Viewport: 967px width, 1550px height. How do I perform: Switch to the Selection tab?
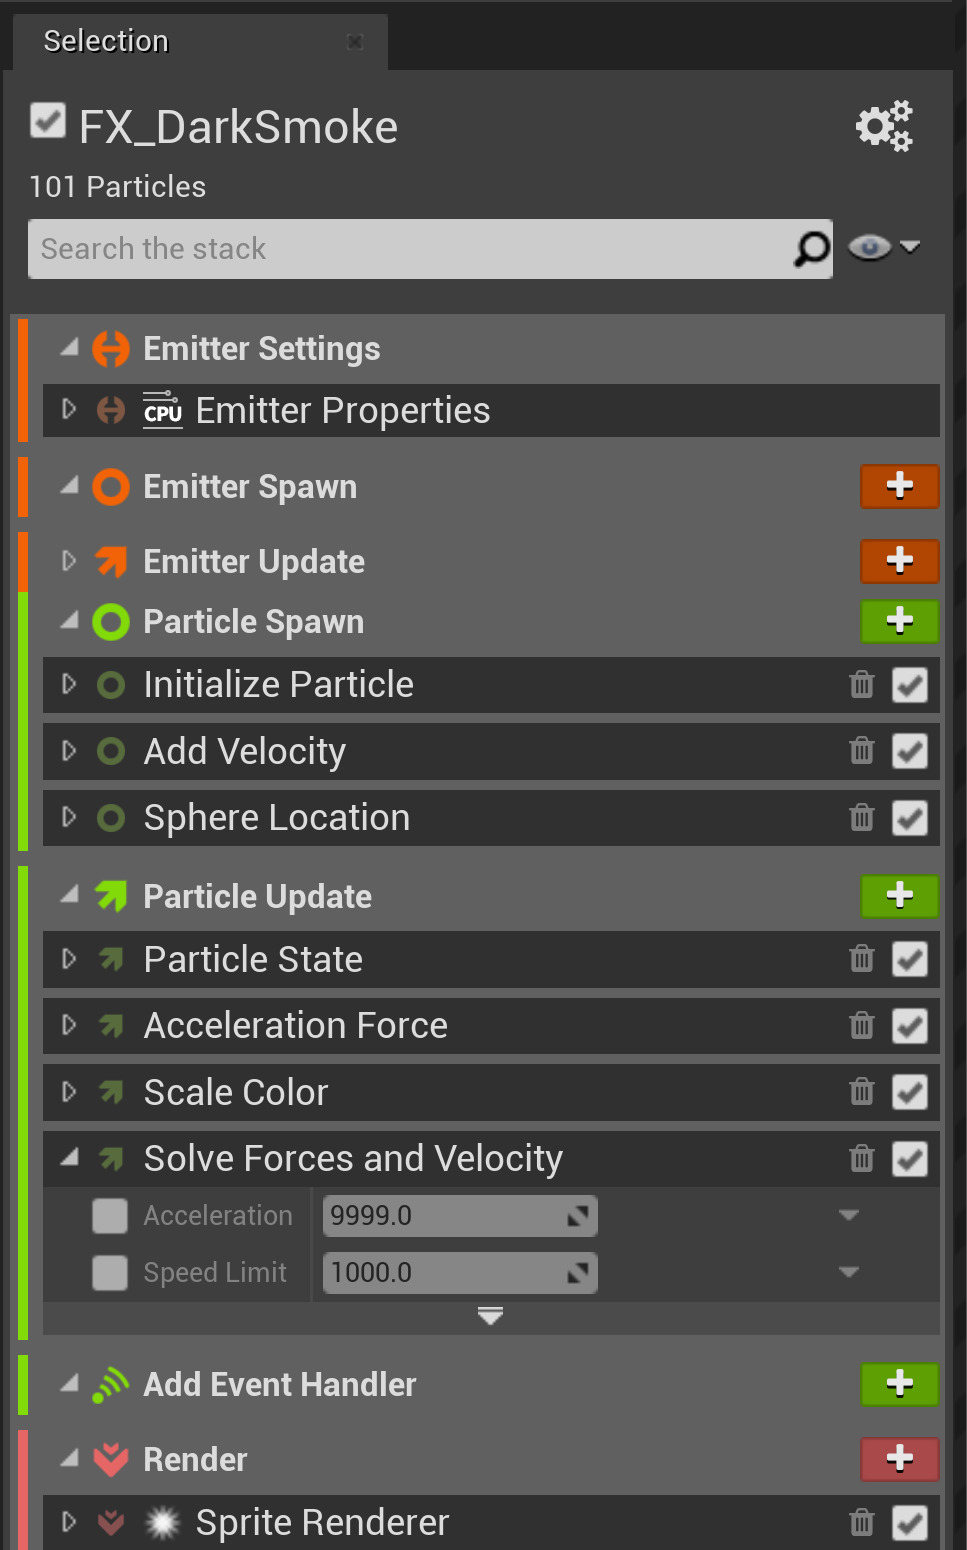click(106, 41)
